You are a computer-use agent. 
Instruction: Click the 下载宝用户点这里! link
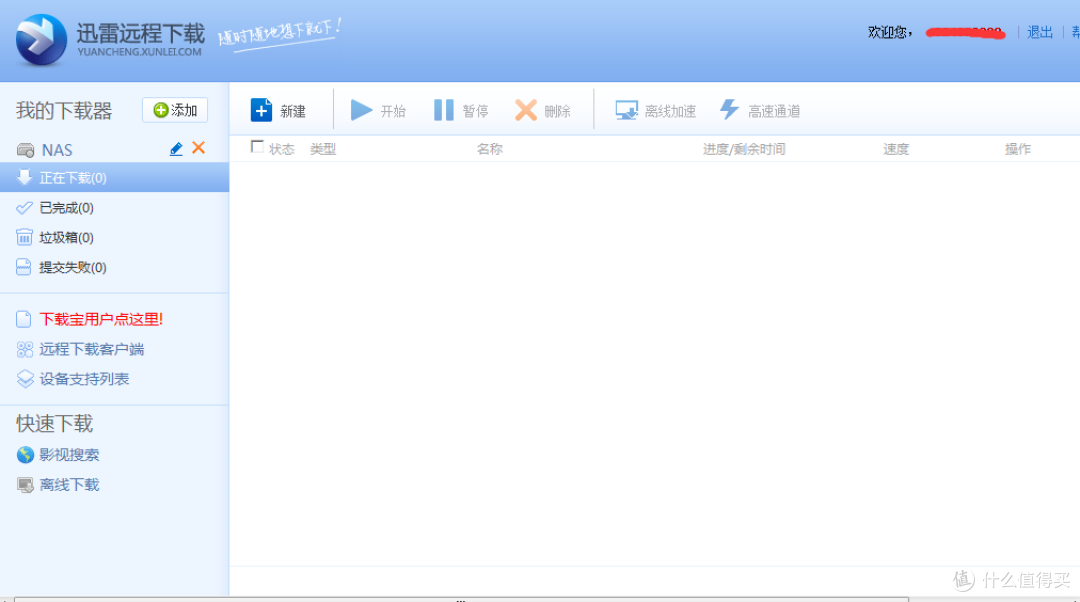click(101, 319)
